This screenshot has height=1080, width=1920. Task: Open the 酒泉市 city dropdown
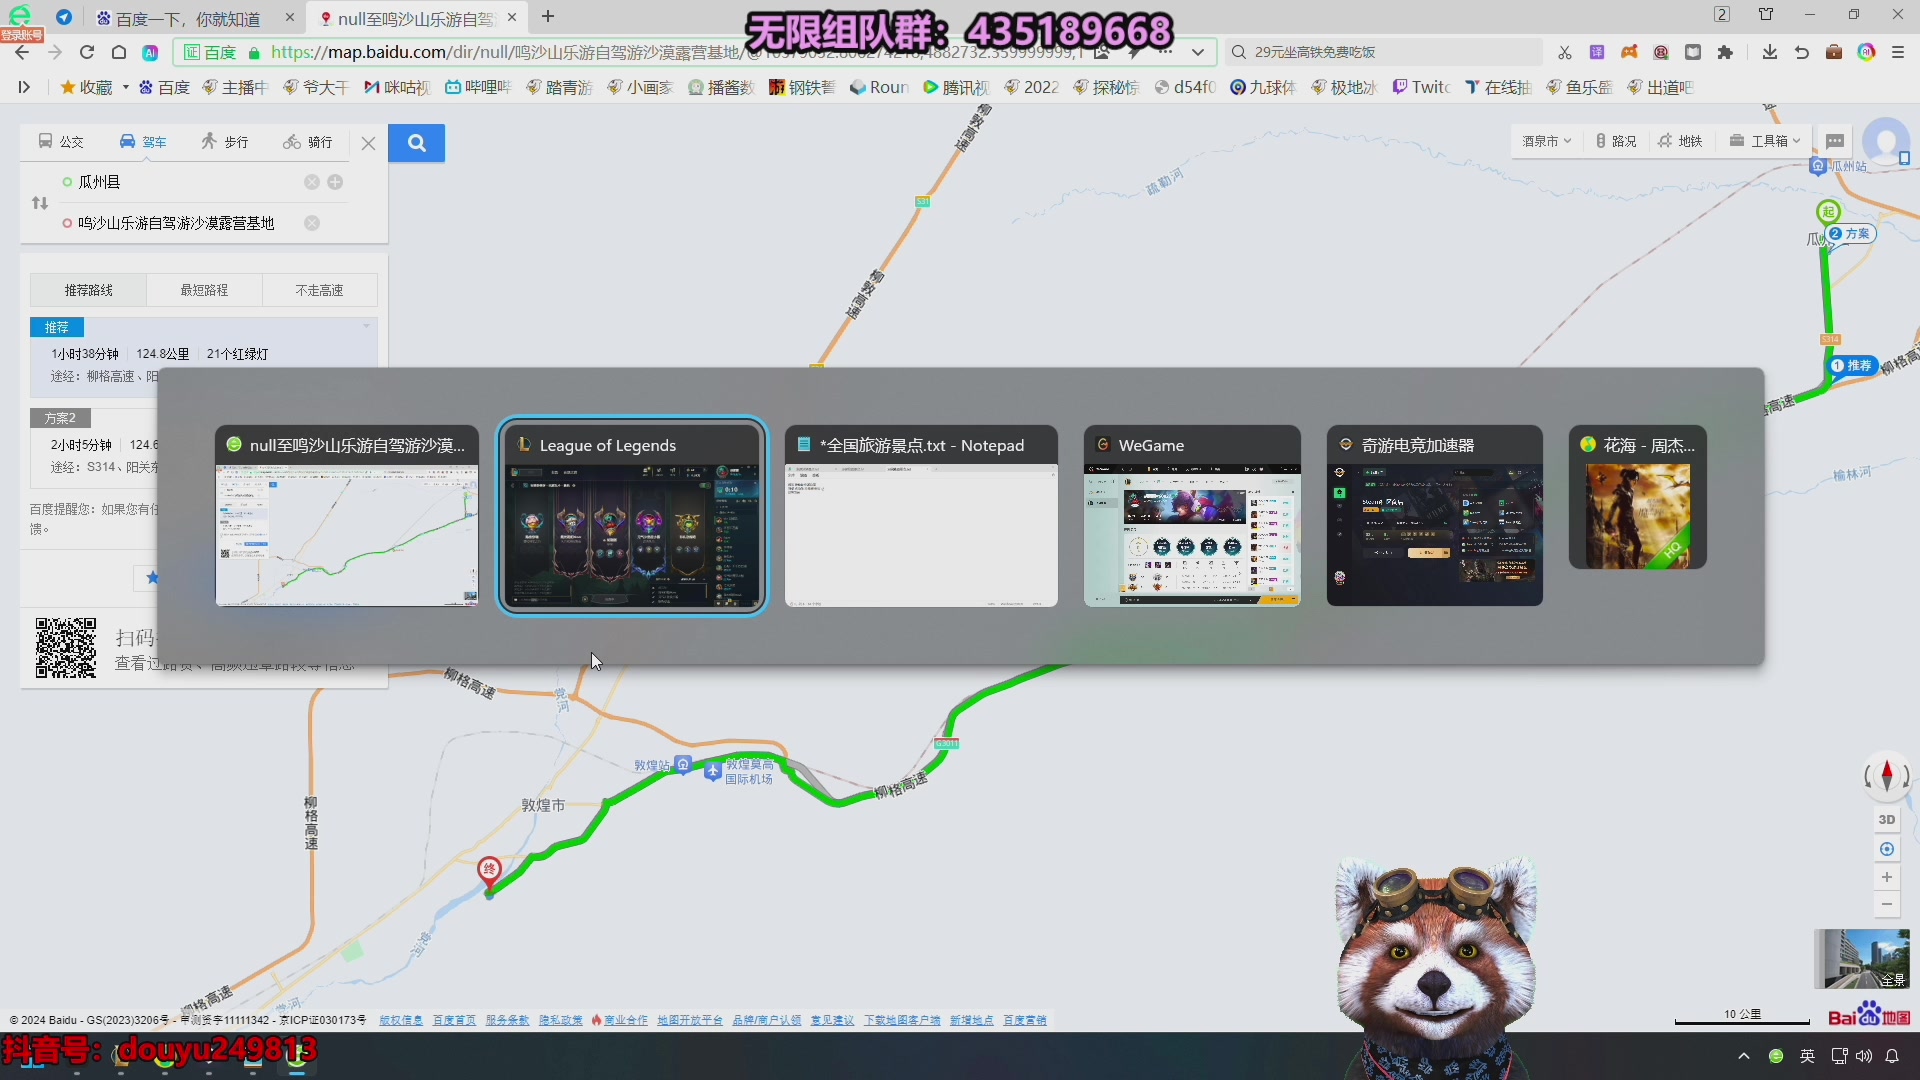[1547, 141]
